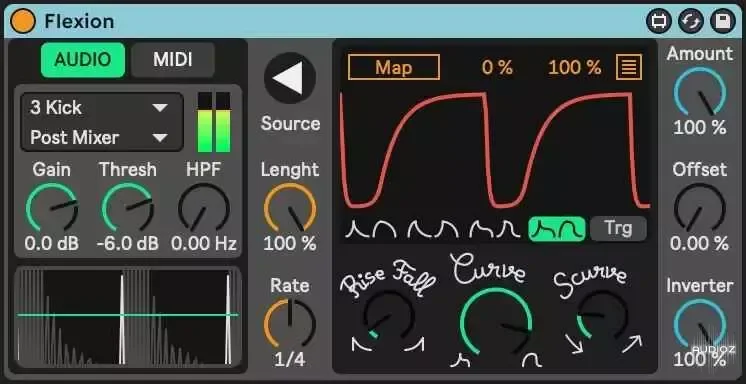The width and height of the screenshot is (746, 384).
Task: Click the red envelope curve display
Action: 495,150
